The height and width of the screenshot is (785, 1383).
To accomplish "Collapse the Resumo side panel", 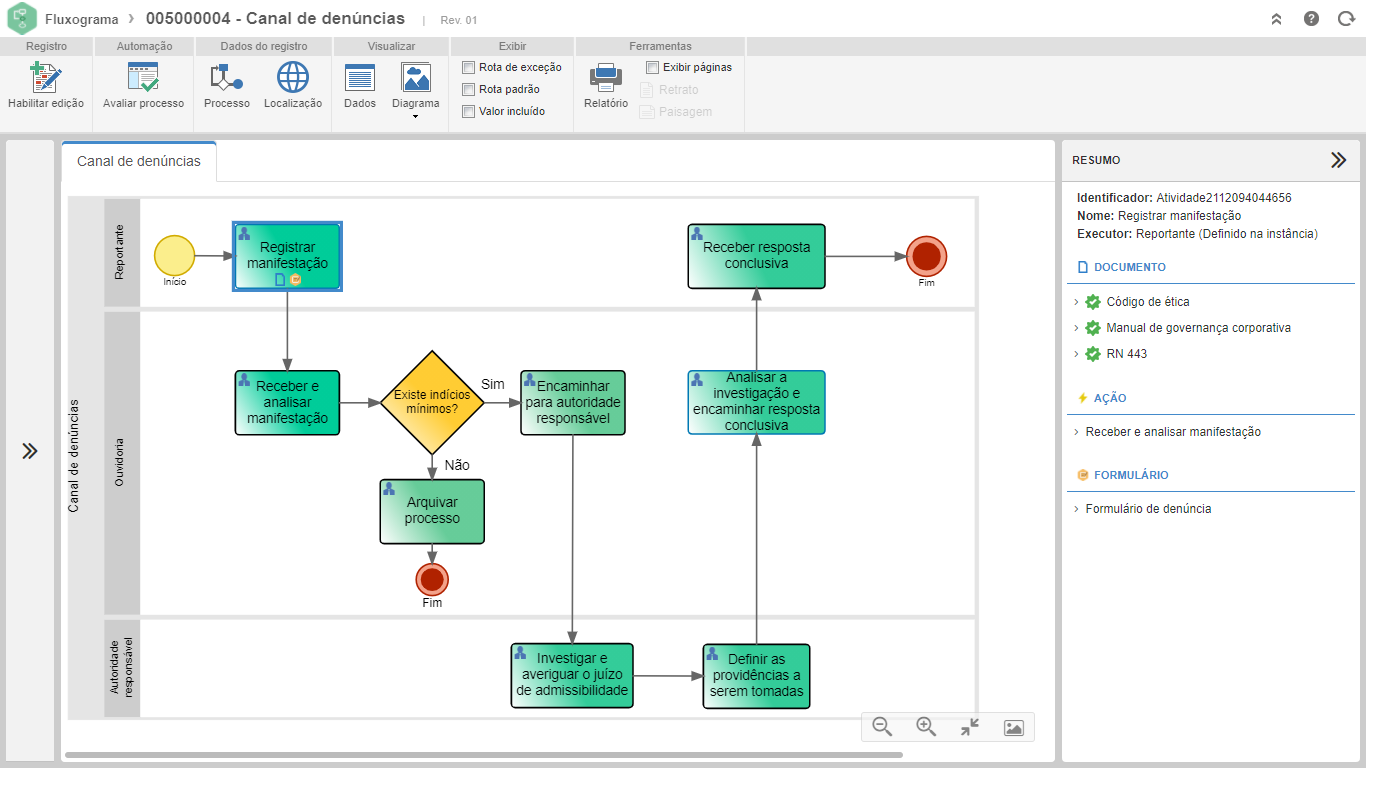I will [x=1338, y=160].
